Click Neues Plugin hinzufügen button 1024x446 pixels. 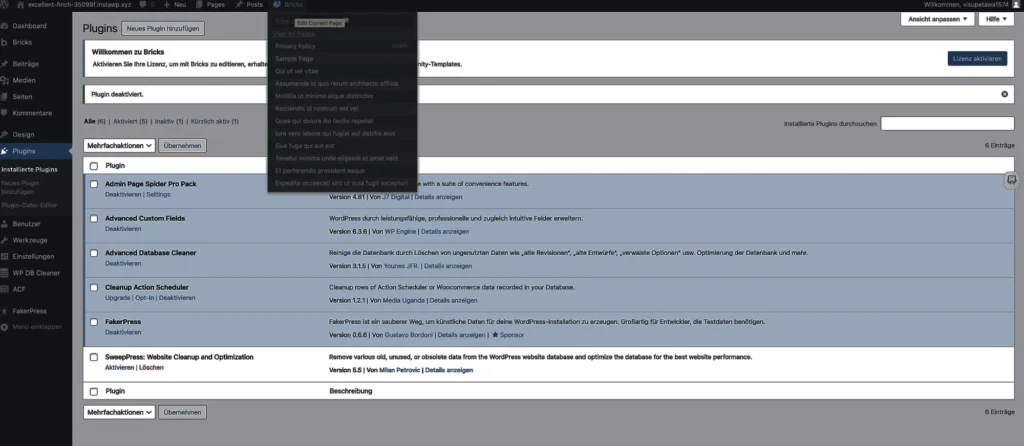[x=163, y=29]
